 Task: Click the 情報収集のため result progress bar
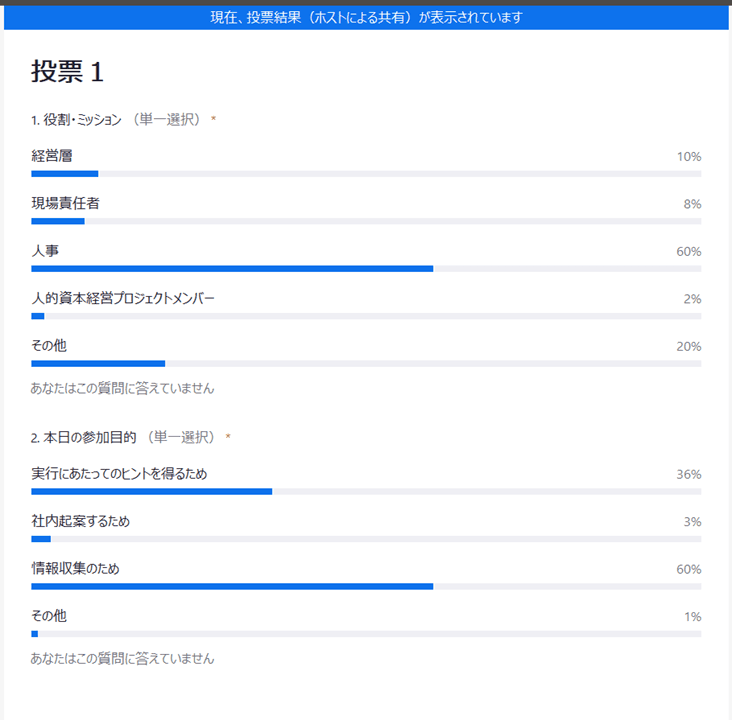point(365,586)
